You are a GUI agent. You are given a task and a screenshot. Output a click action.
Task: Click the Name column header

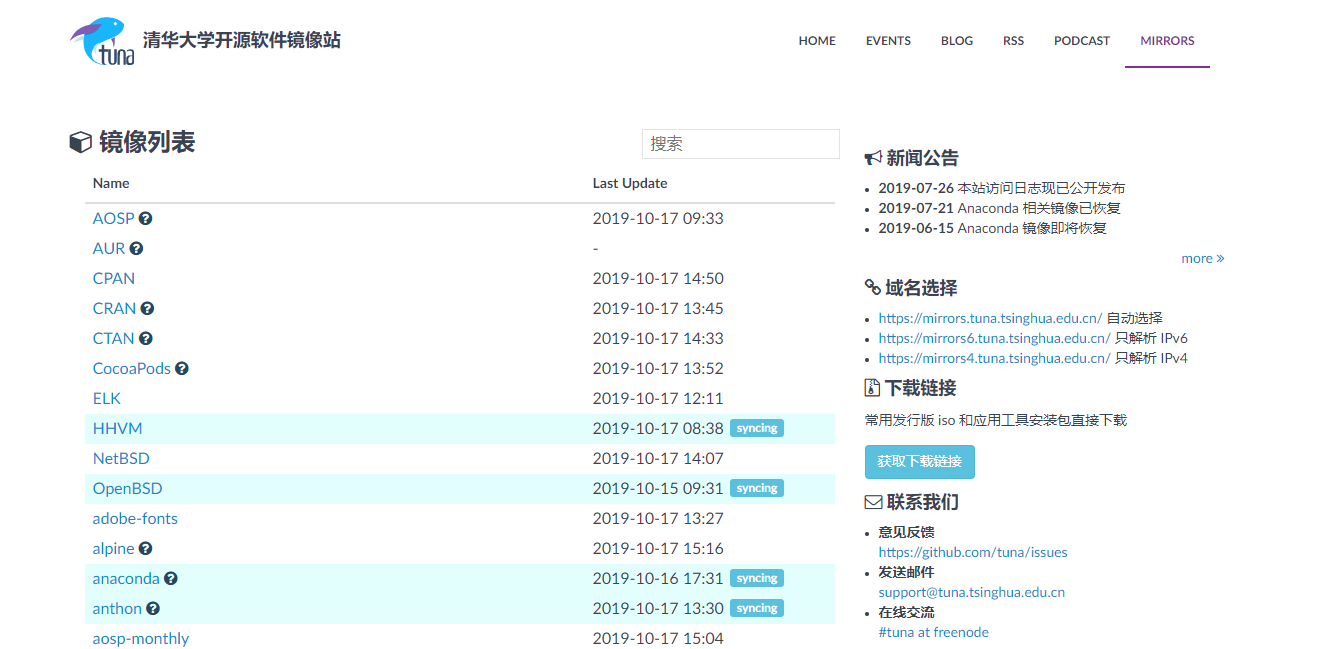[111, 183]
